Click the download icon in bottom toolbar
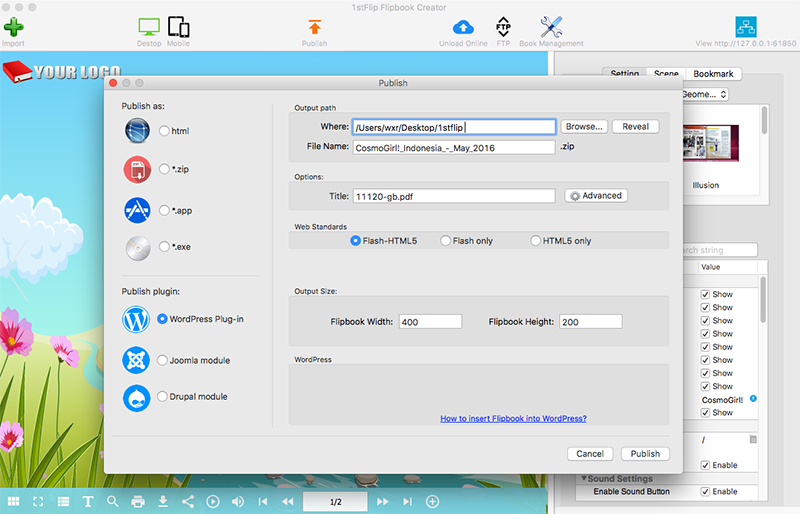This screenshot has height=514, width=800. [163, 501]
